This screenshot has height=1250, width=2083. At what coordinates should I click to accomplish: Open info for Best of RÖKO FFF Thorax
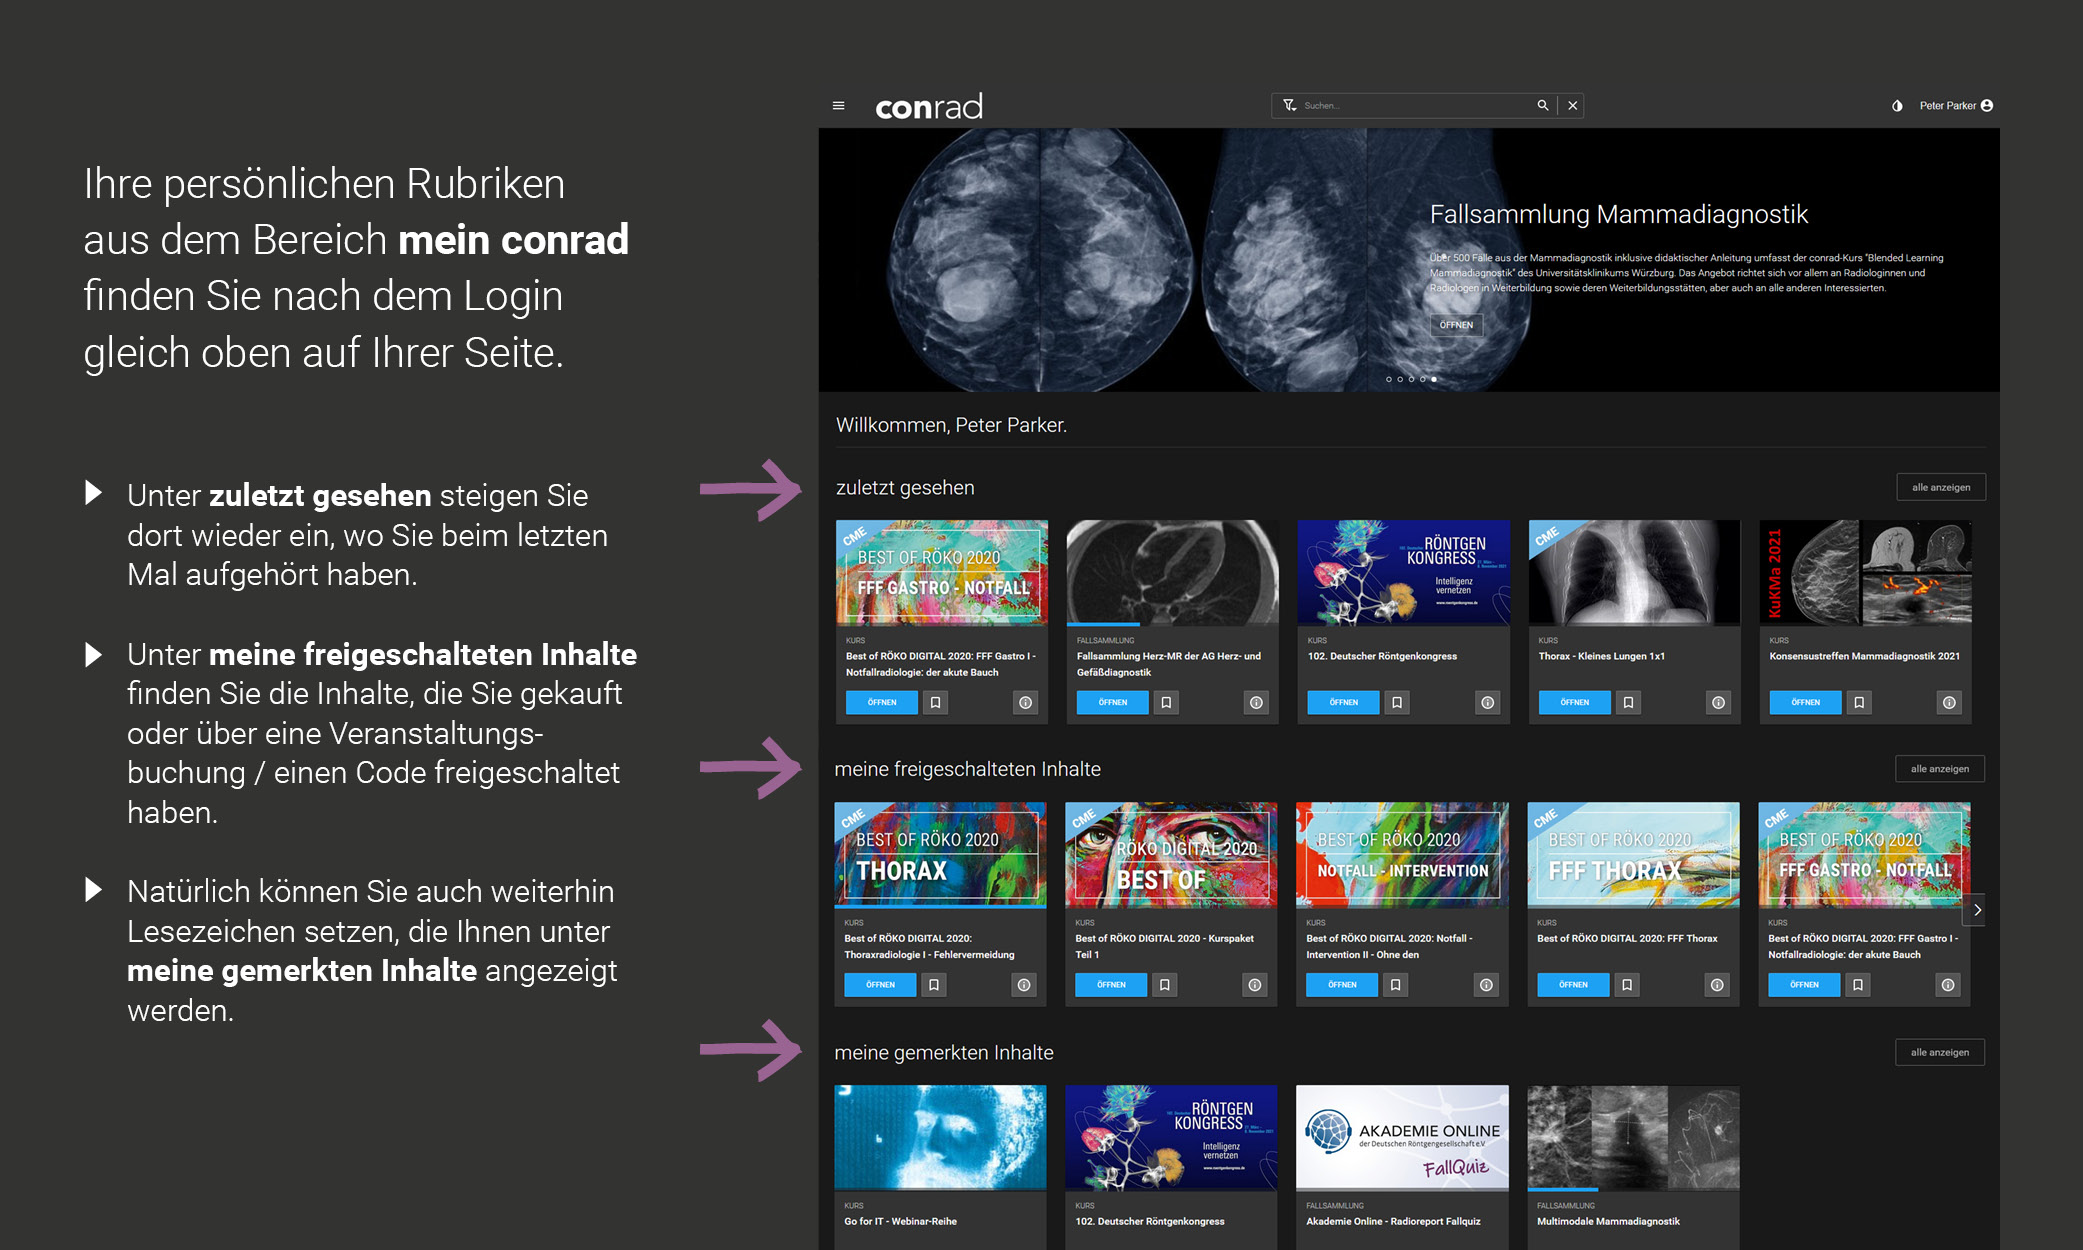coord(1716,985)
